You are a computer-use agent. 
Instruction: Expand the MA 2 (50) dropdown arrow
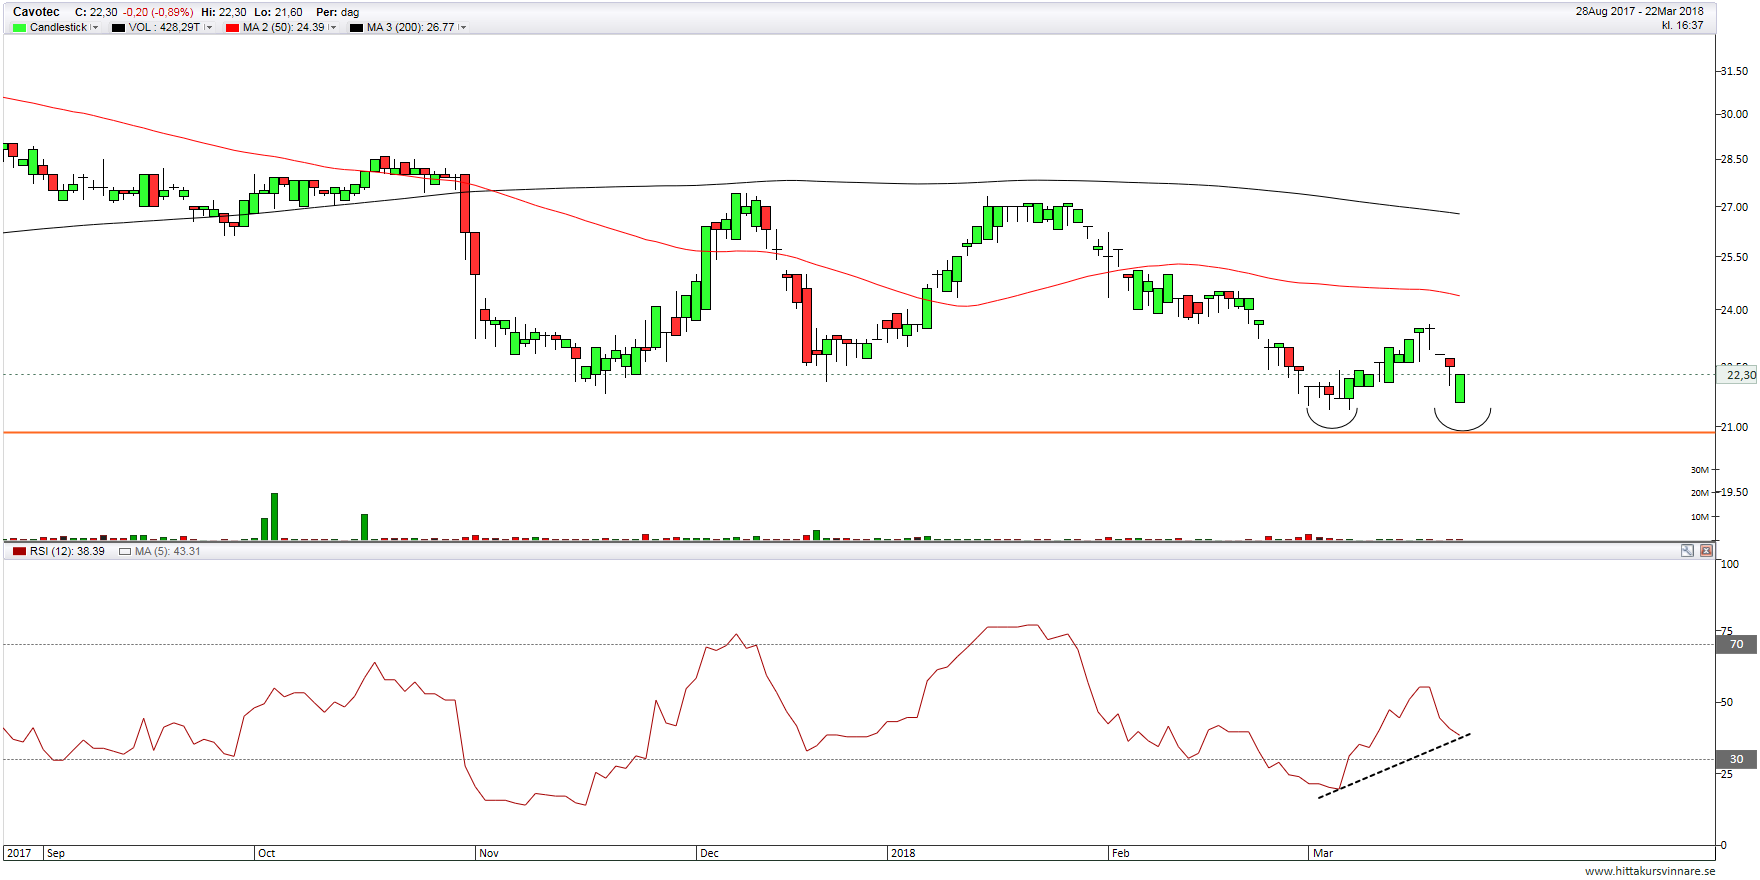coord(333,28)
